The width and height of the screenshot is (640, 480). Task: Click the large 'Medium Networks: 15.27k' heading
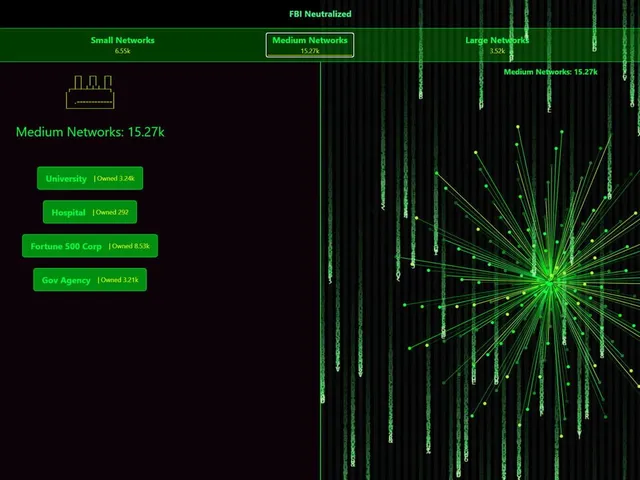point(90,132)
